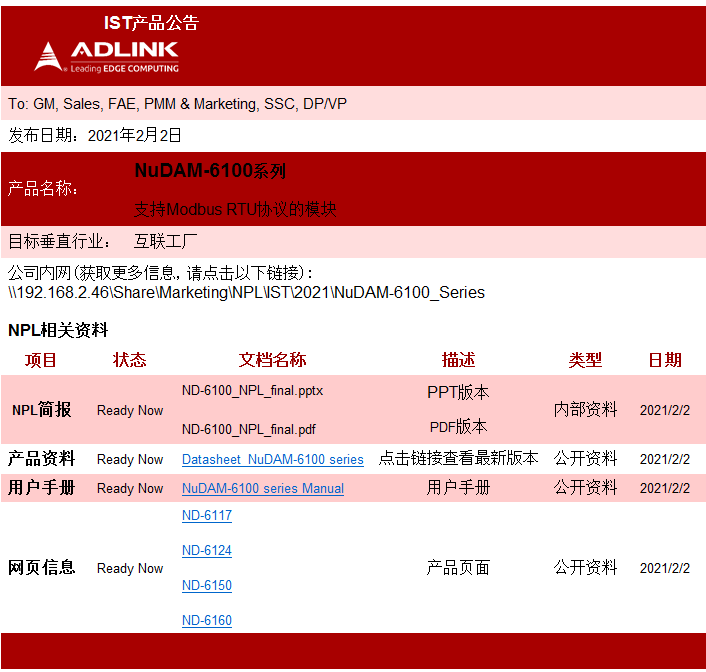Screen dimensions: 706x672
Task: Open the ND-6117 product page link
Action: tap(207, 516)
